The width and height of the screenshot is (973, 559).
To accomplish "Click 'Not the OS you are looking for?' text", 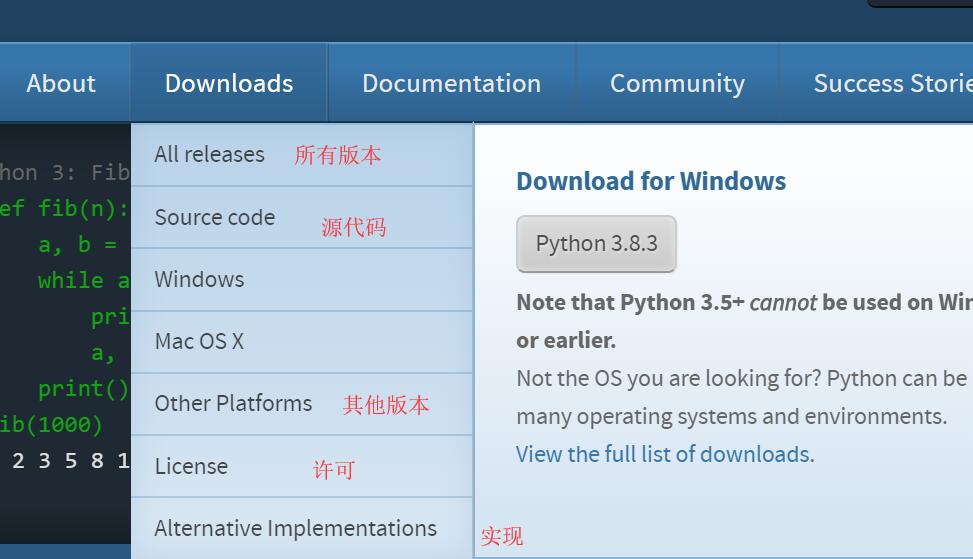I will [669, 378].
